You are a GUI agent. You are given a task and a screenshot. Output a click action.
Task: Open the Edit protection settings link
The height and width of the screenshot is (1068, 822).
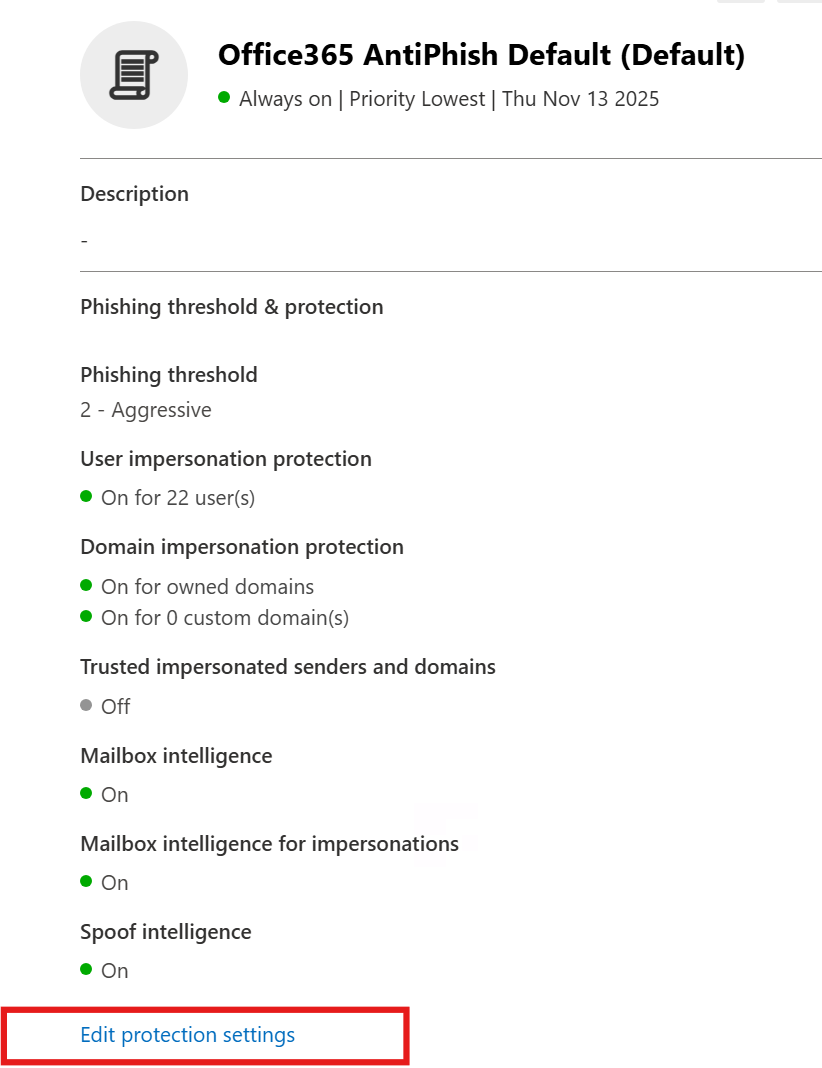point(188,1035)
